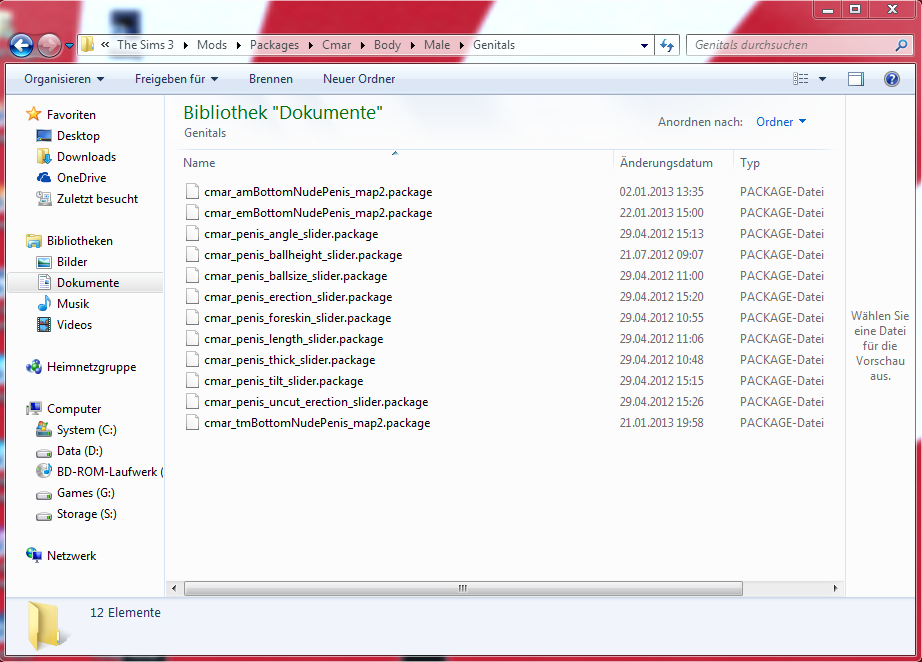Click the Videos library icon
The image size is (922, 662).
click(44, 325)
